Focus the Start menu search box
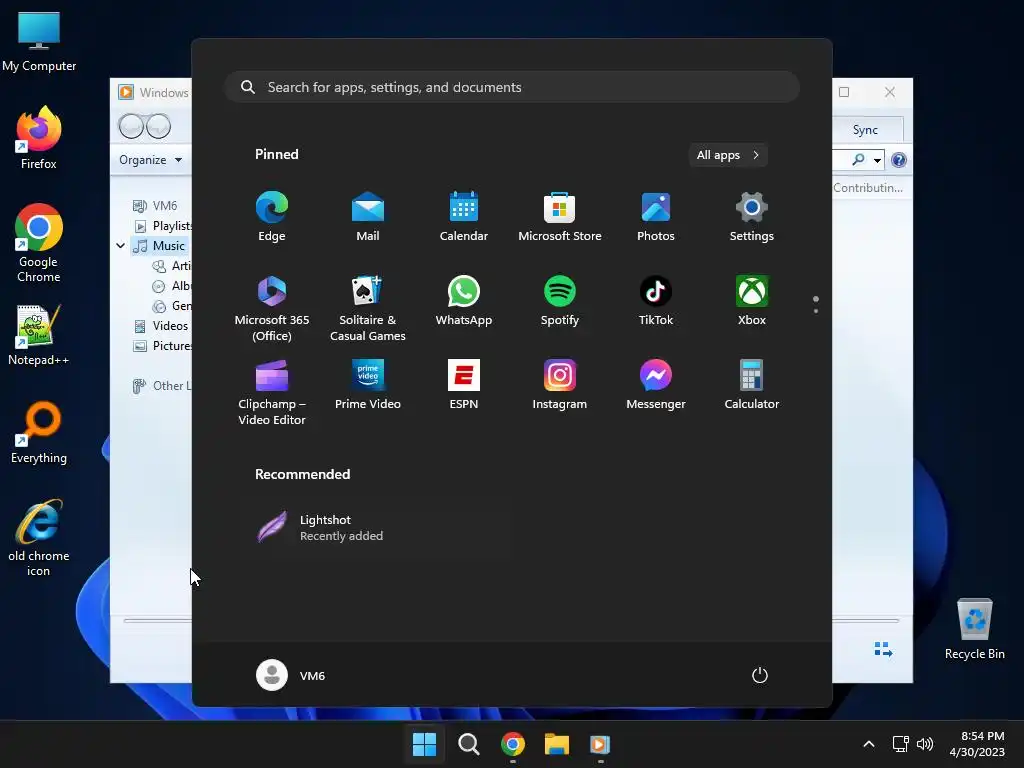 tap(512, 88)
